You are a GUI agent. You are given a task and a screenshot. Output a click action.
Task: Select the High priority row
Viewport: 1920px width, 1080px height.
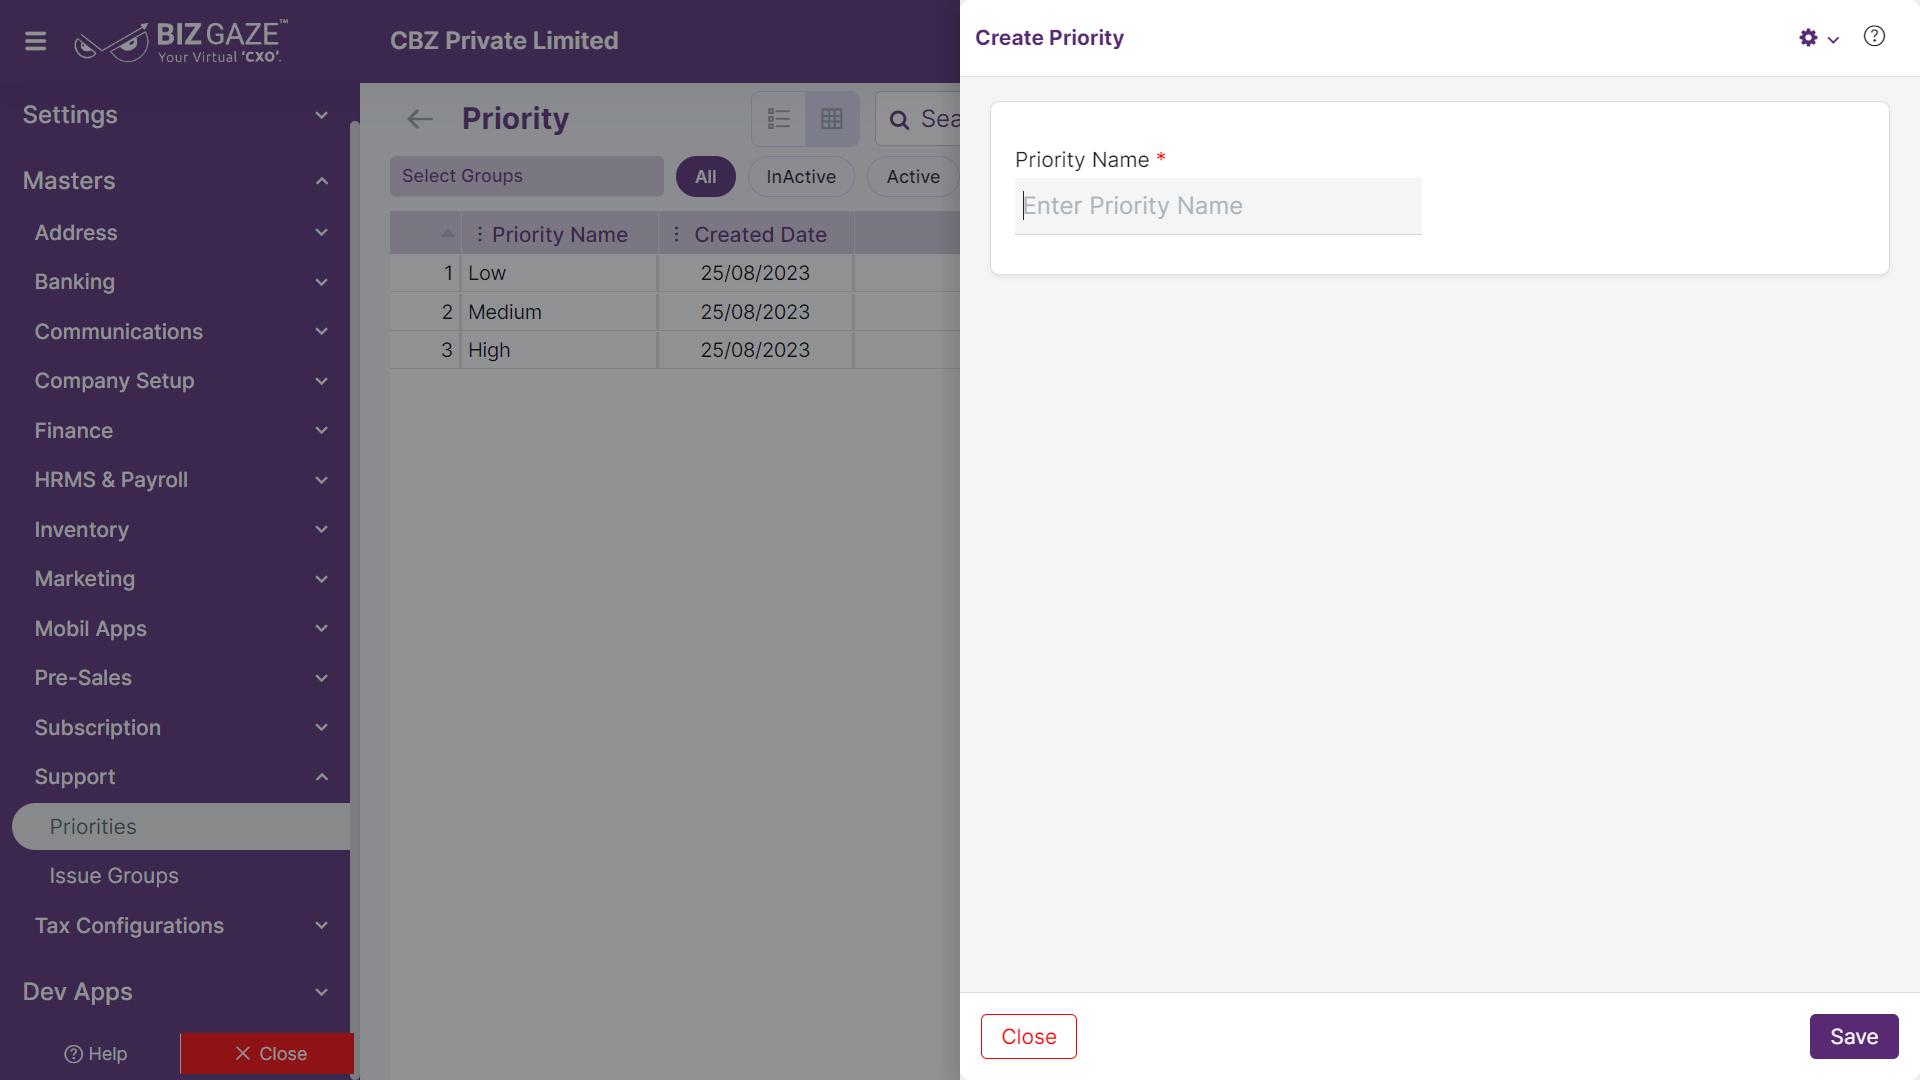click(x=675, y=350)
